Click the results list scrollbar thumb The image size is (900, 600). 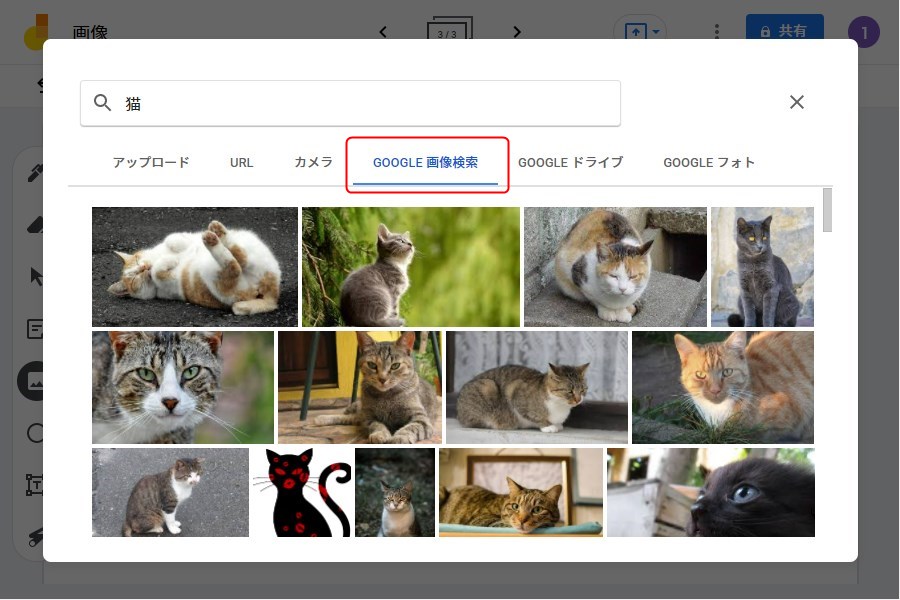[827, 210]
